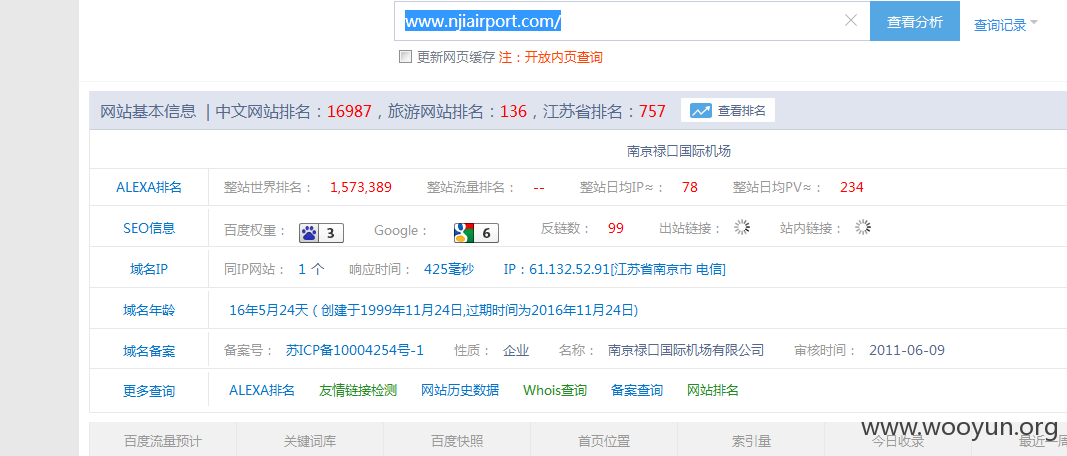Click the ALEXA排名 link in 更多查询 row
The image size is (1067, 456).
[262, 390]
